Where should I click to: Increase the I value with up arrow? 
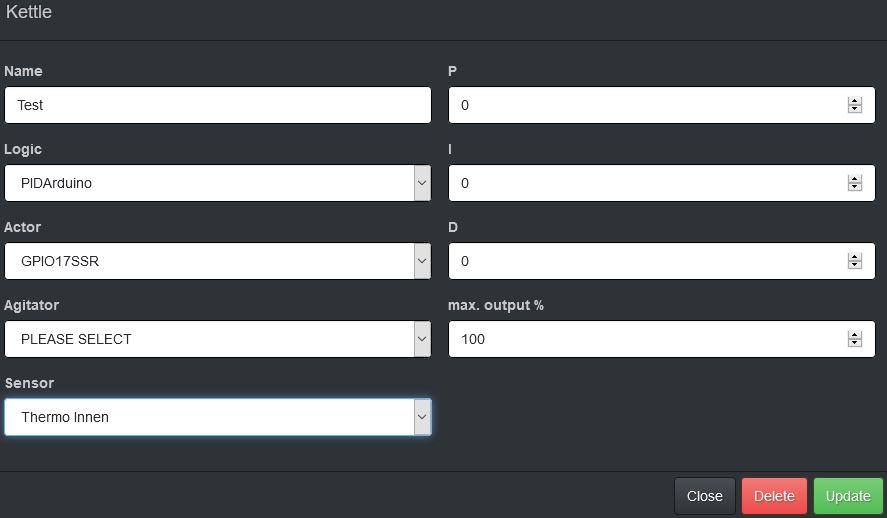854,179
